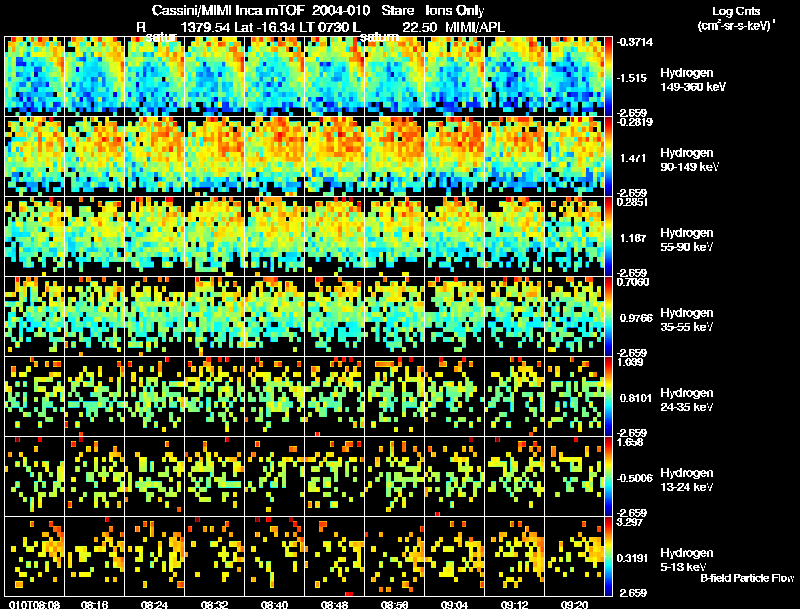The width and height of the screenshot is (800, 609).
Task: Open the 24-35 keV panel at 08:56
Action: pos(394,396)
